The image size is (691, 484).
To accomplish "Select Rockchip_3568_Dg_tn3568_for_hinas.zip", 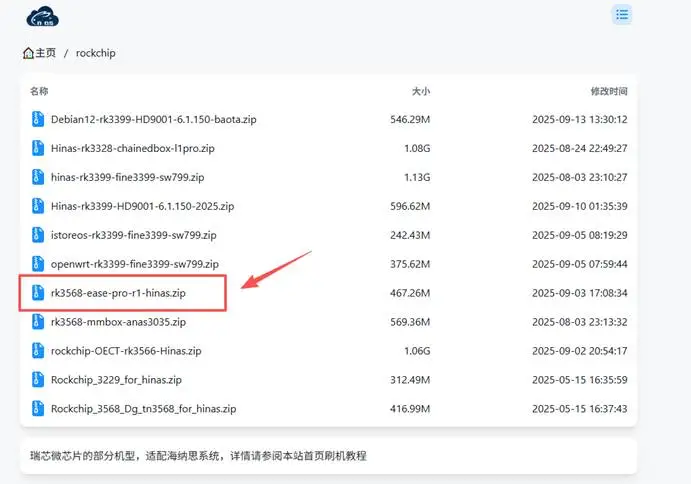I will 143,409.
